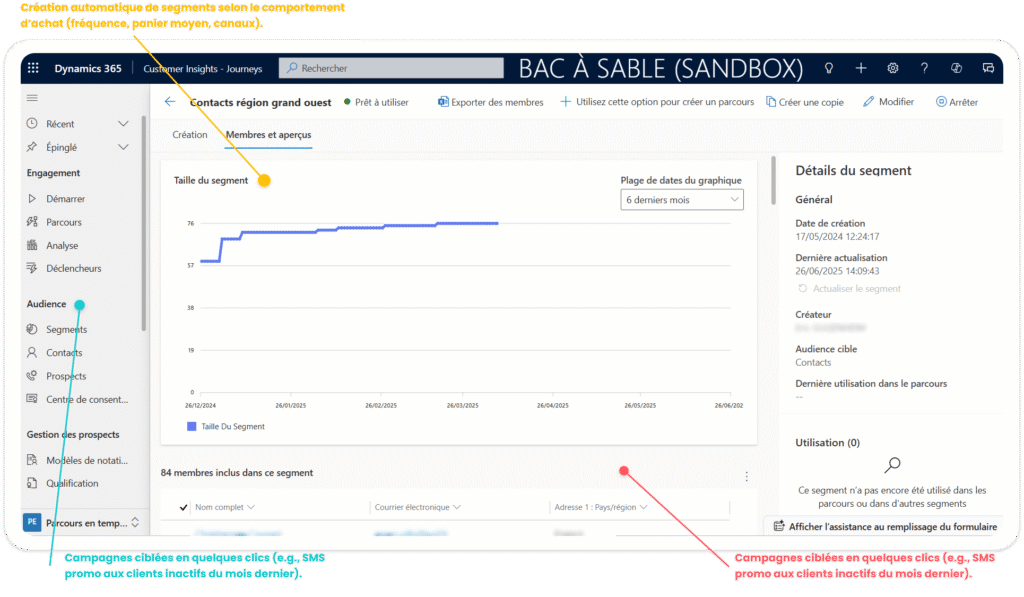
Task: Open Contacts under Audience
Action: click(x=64, y=353)
